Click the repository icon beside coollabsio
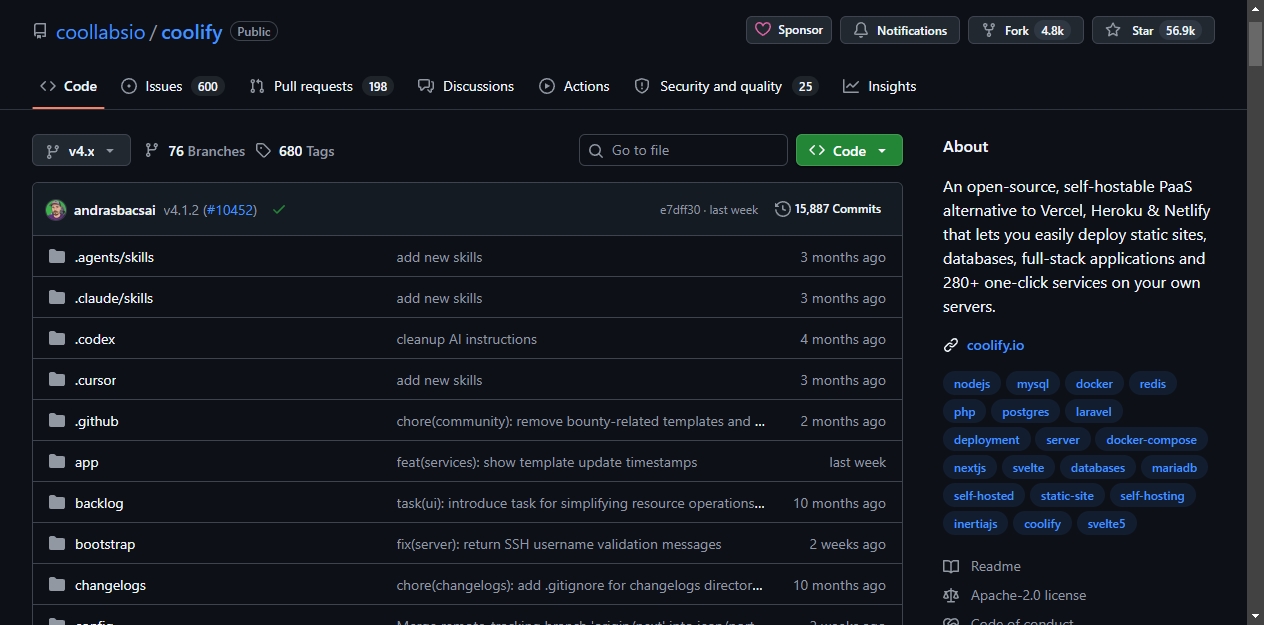Image resolution: width=1264 pixels, height=625 pixels. [40, 31]
